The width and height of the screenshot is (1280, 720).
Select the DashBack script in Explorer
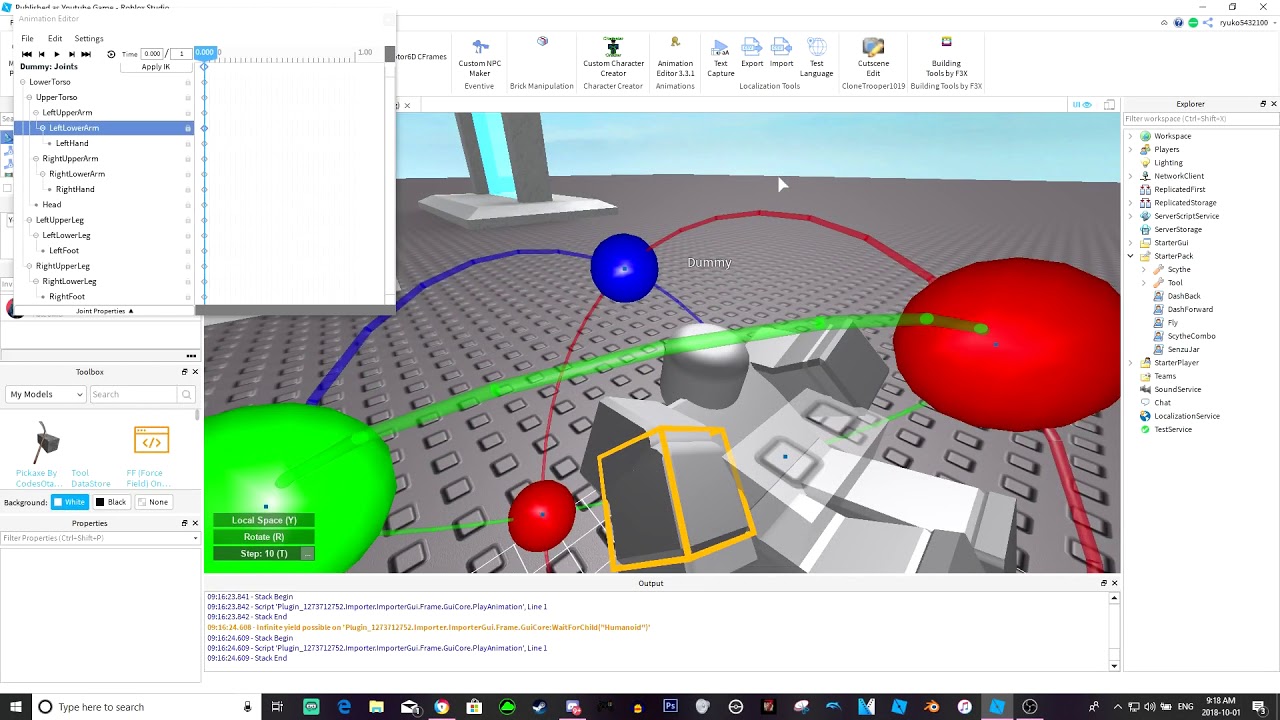(1183, 296)
